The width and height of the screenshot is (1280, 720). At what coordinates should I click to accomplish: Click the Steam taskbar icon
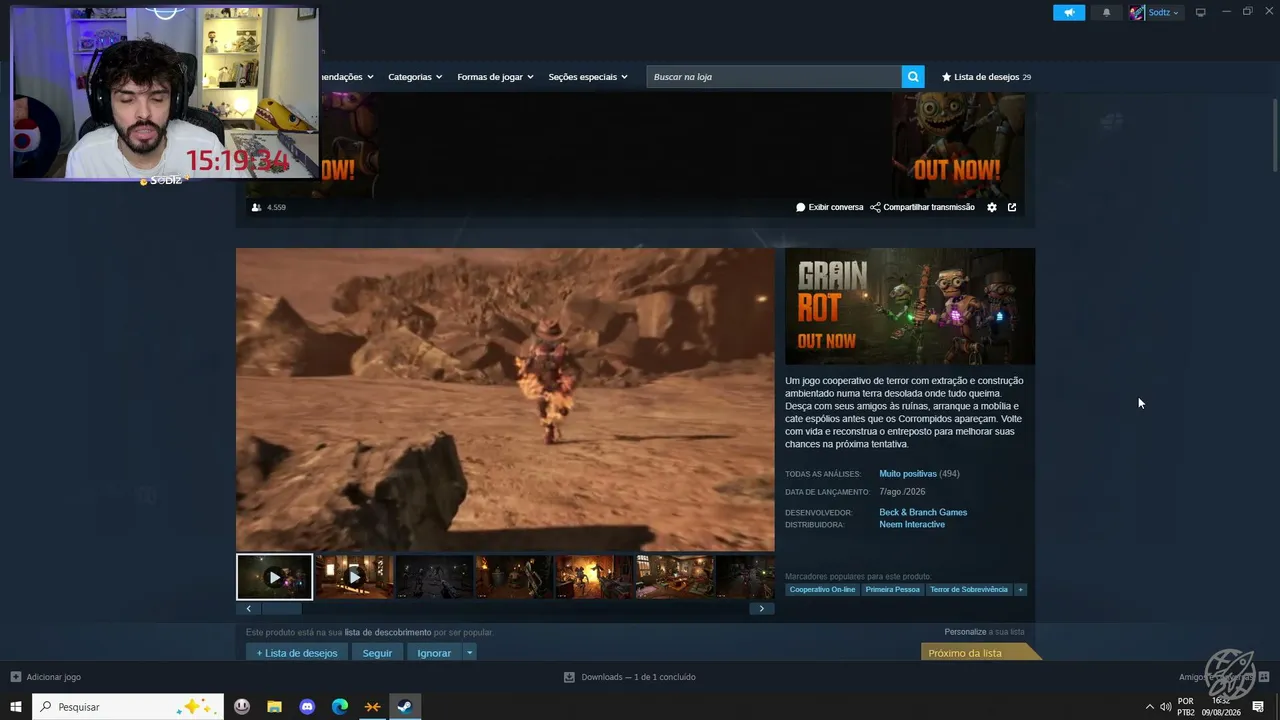[x=405, y=707]
